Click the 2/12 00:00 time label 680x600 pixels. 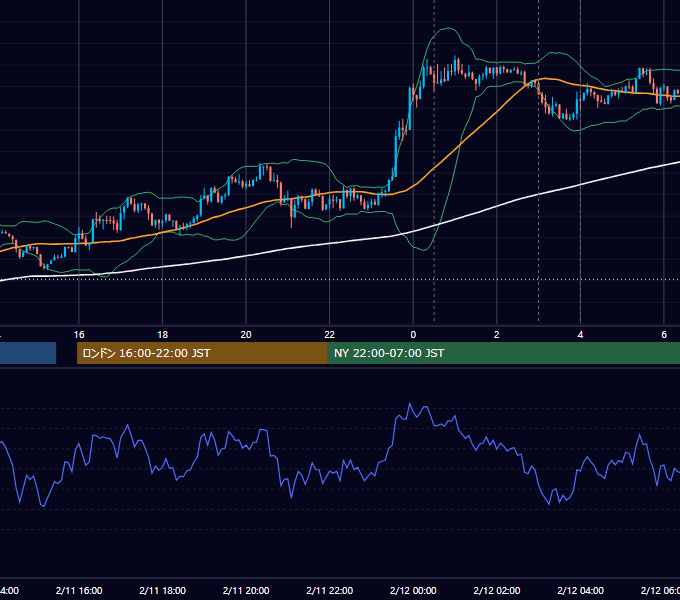click(x=413, y=590)
